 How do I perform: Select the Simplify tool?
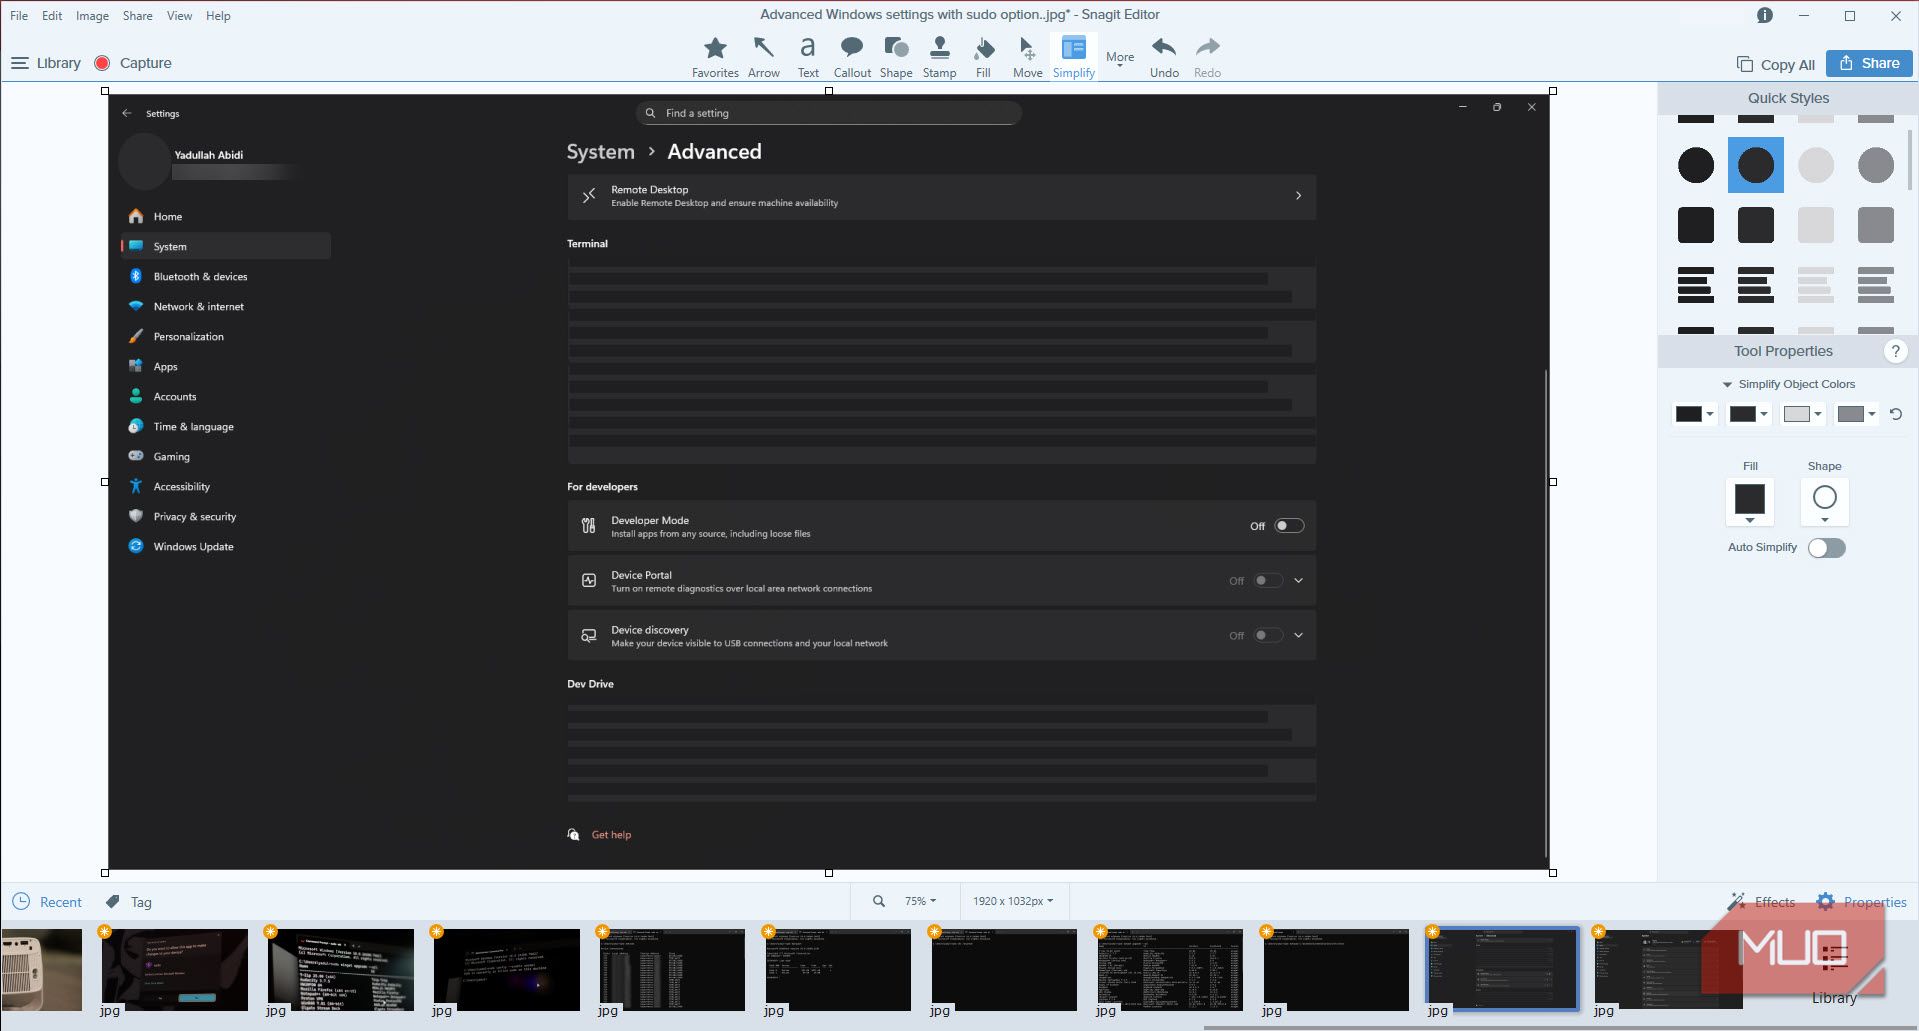click(1074, 57)
